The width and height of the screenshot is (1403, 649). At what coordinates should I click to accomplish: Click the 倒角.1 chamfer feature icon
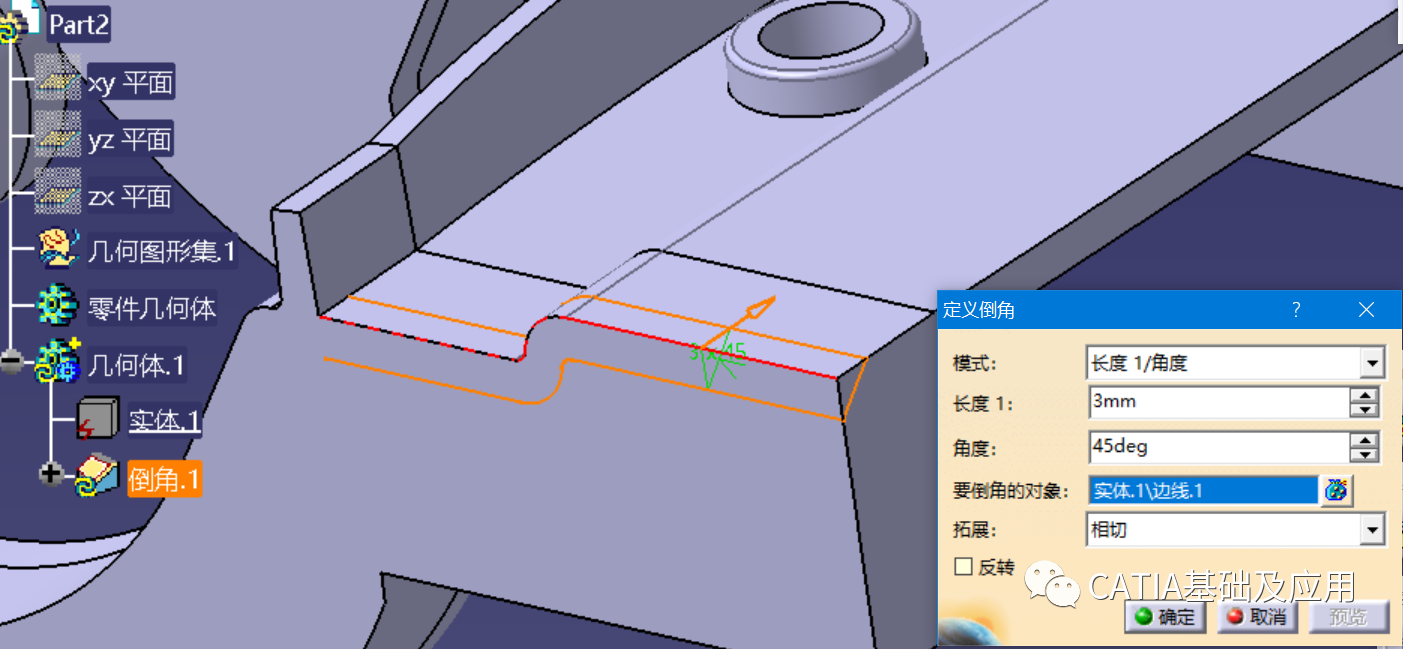pos(99,477)
